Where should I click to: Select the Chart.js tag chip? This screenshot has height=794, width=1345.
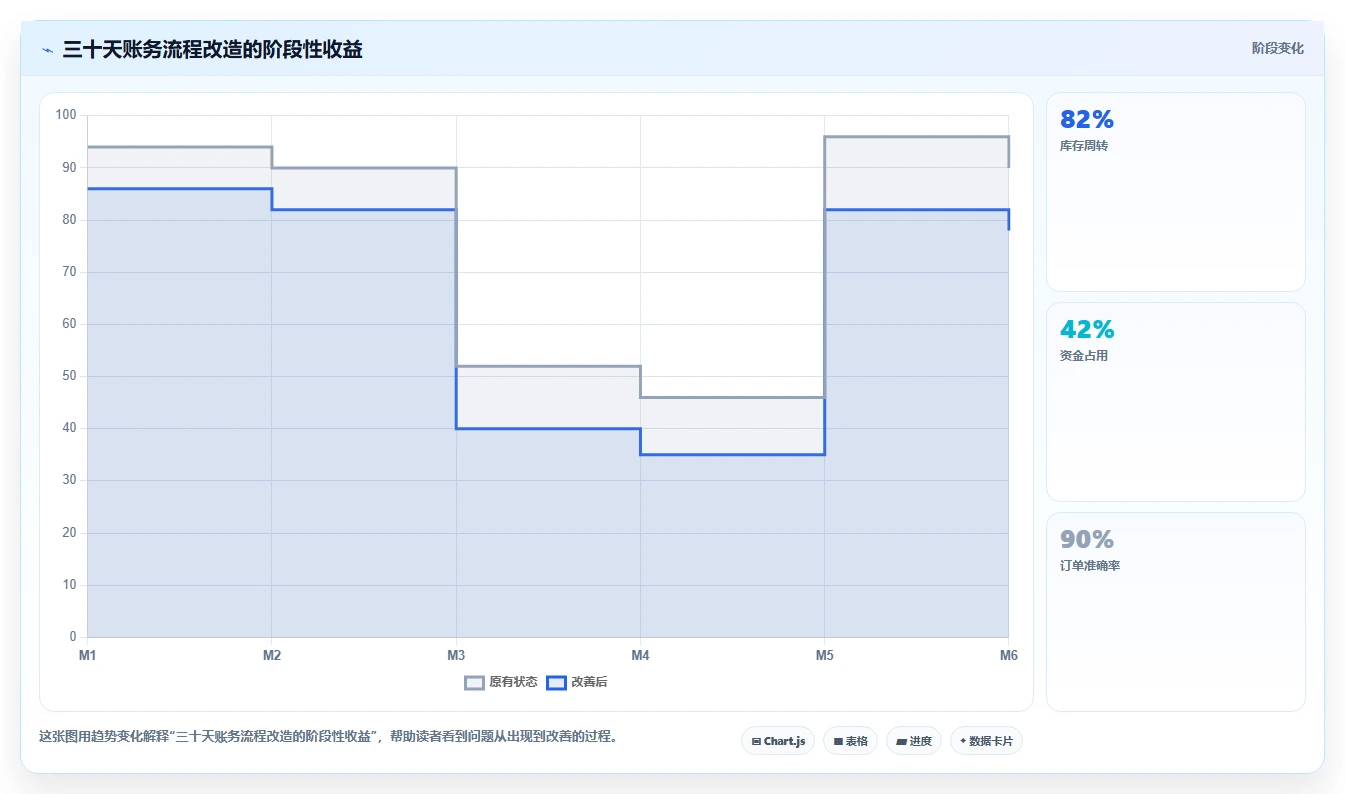coord(778,741)
